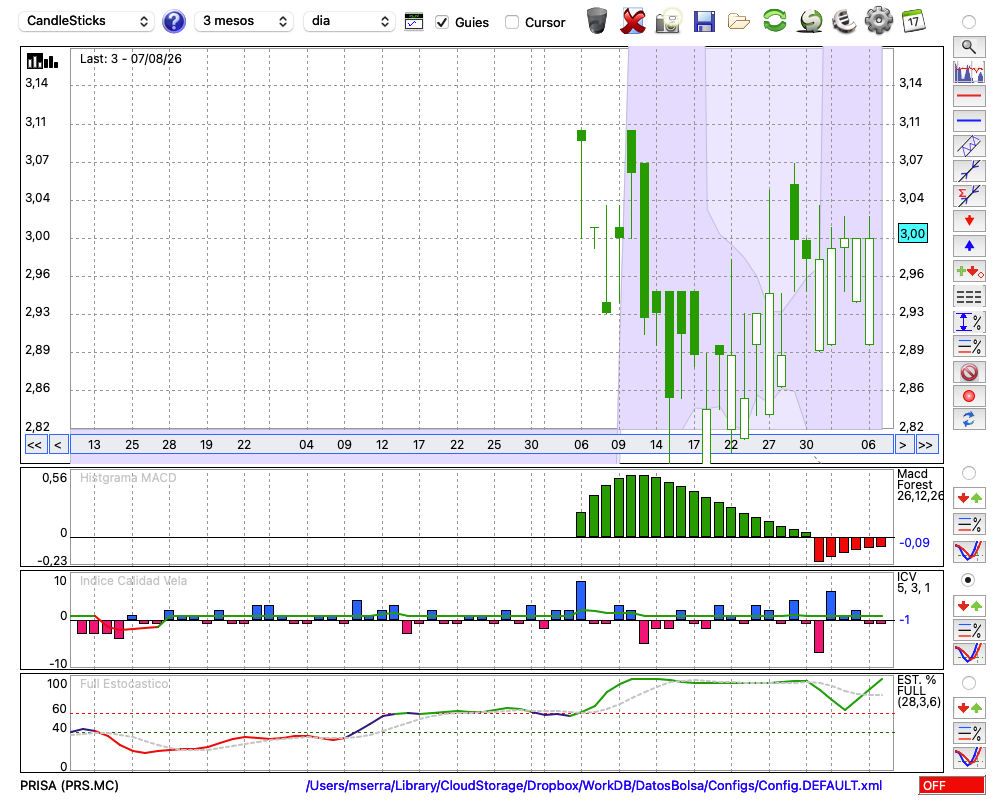The image size is (1000, 800).
Task: Select the Full Estocastico panel radio button
Action: coord(969,683)
